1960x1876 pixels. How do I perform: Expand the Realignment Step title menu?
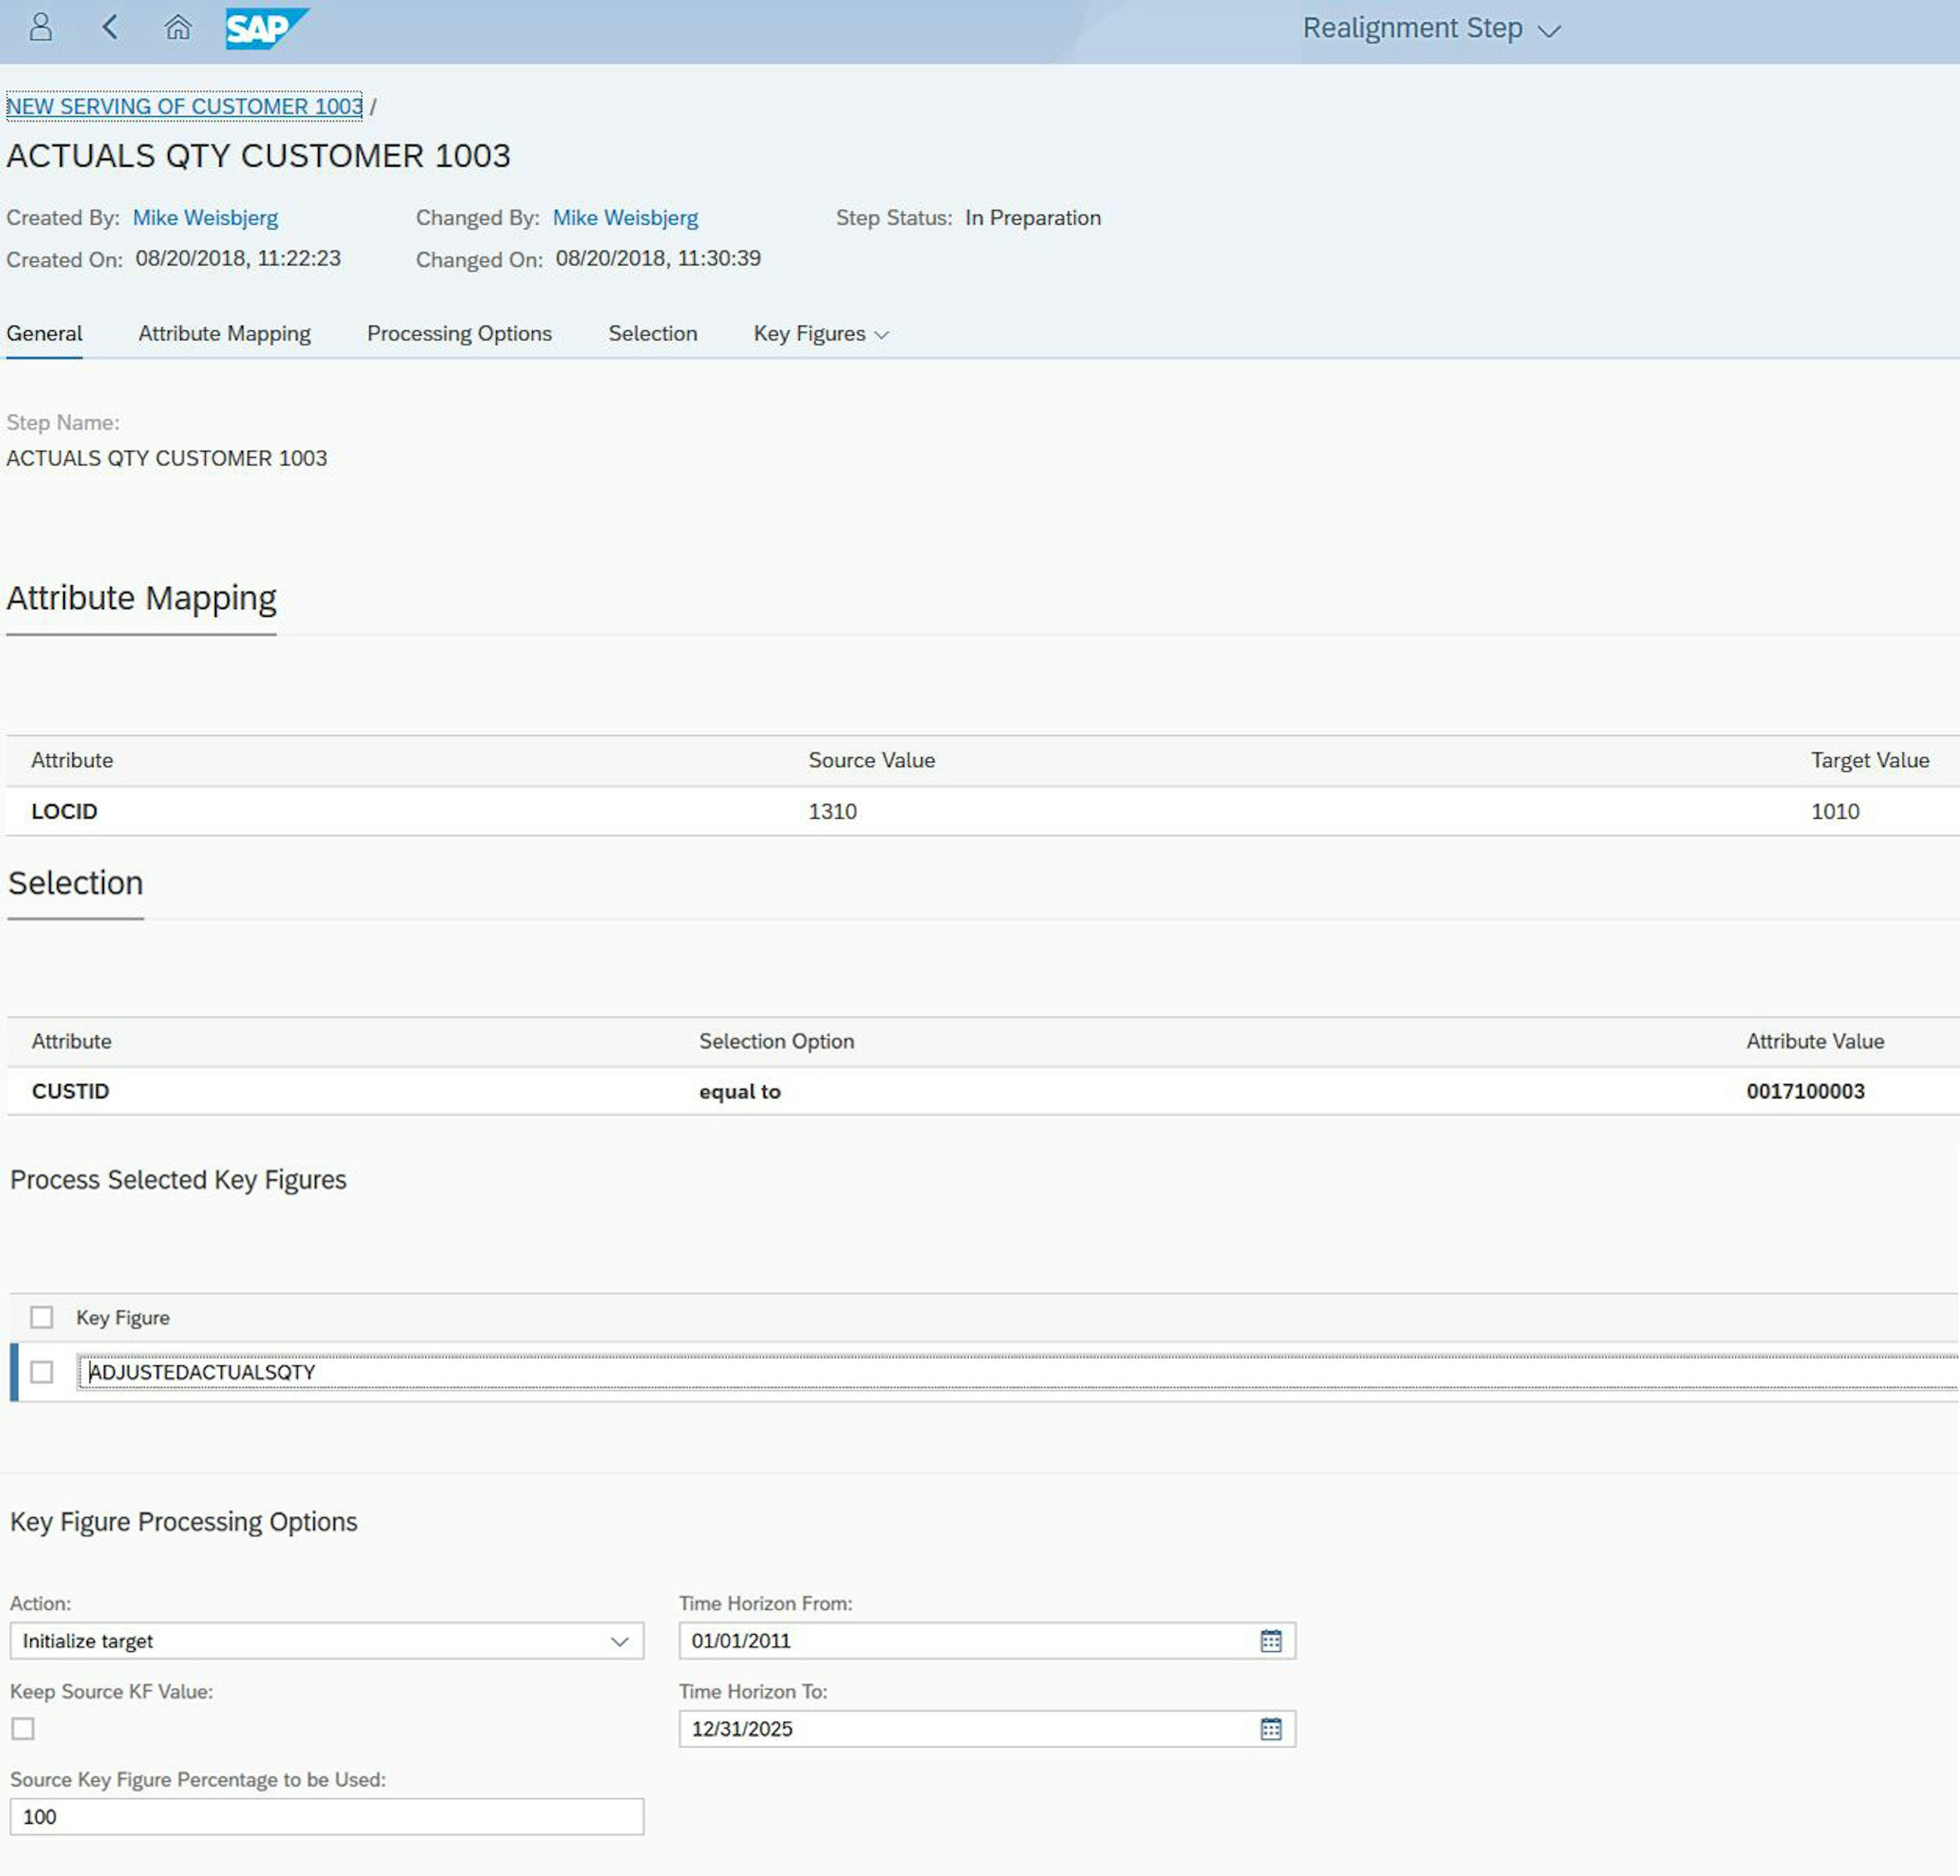click(1431, 29)
